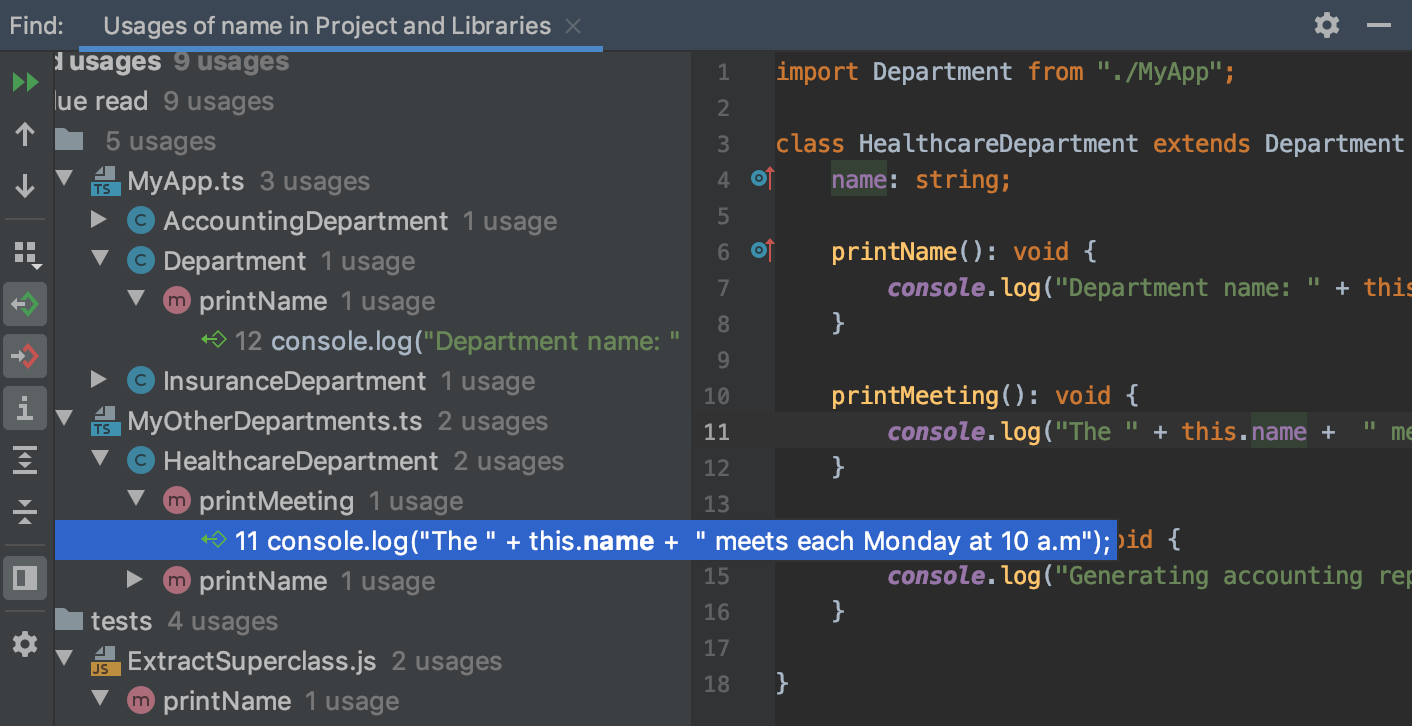Select the line 12 console.log usage

click(373, 341)
